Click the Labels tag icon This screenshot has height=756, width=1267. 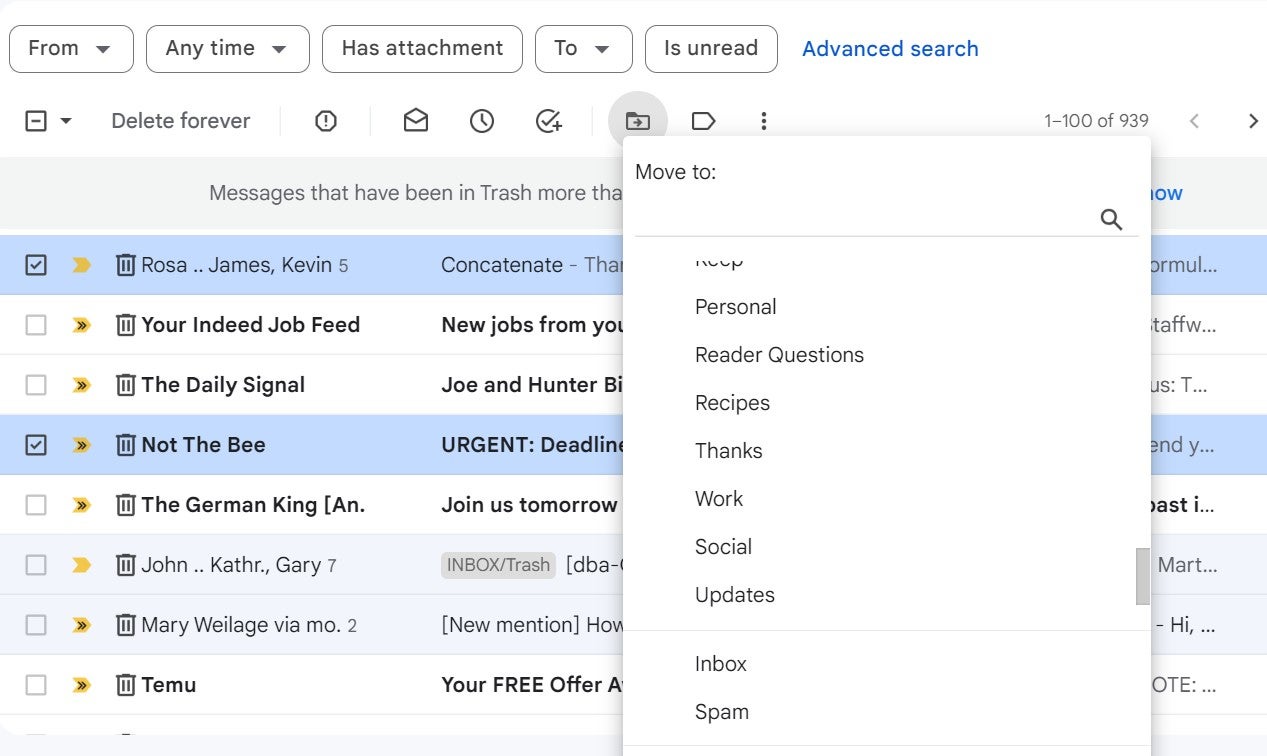pyautogui.click(x=703, y=121)
